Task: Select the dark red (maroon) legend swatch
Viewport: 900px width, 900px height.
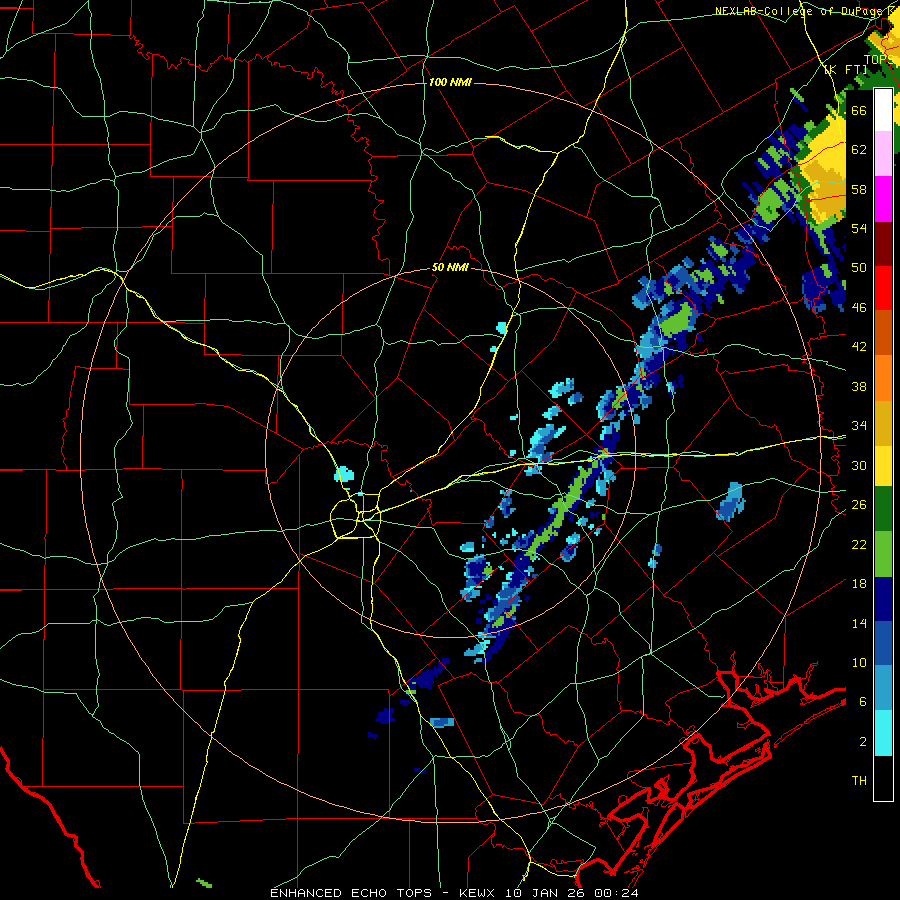Action: click(883, 244)
